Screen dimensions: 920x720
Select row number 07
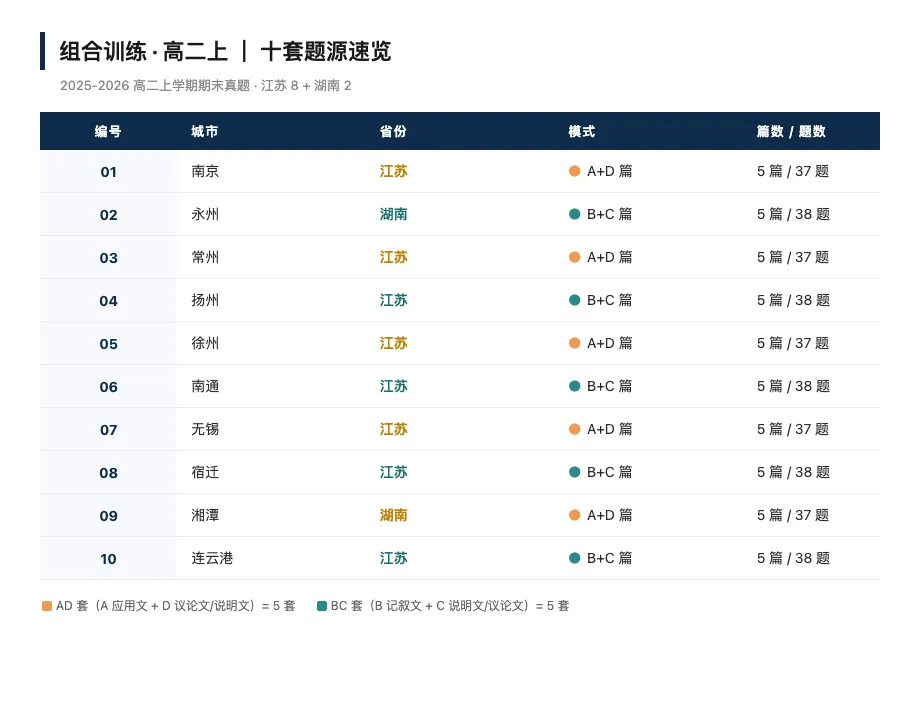point(109,430)
